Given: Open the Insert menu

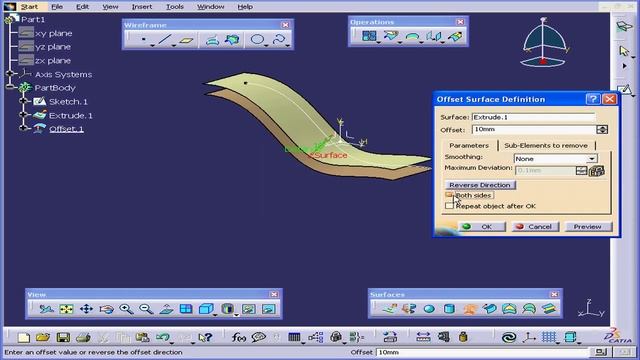Looking at the screenshot, I should 142,7.
